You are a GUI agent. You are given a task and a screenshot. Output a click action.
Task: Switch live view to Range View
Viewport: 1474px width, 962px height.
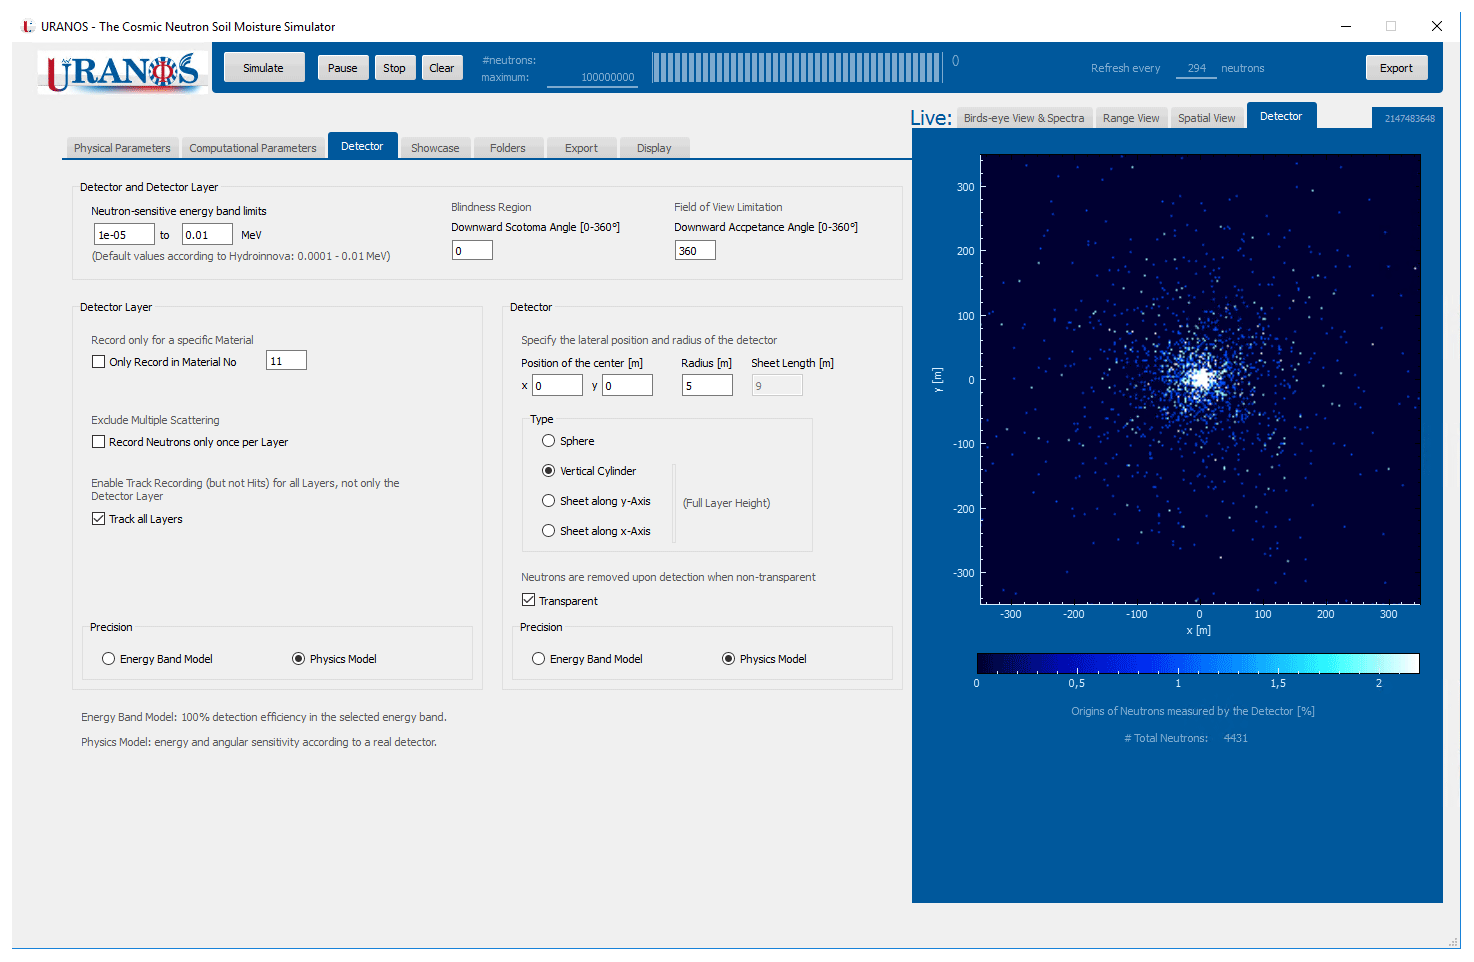point(1130,118)
